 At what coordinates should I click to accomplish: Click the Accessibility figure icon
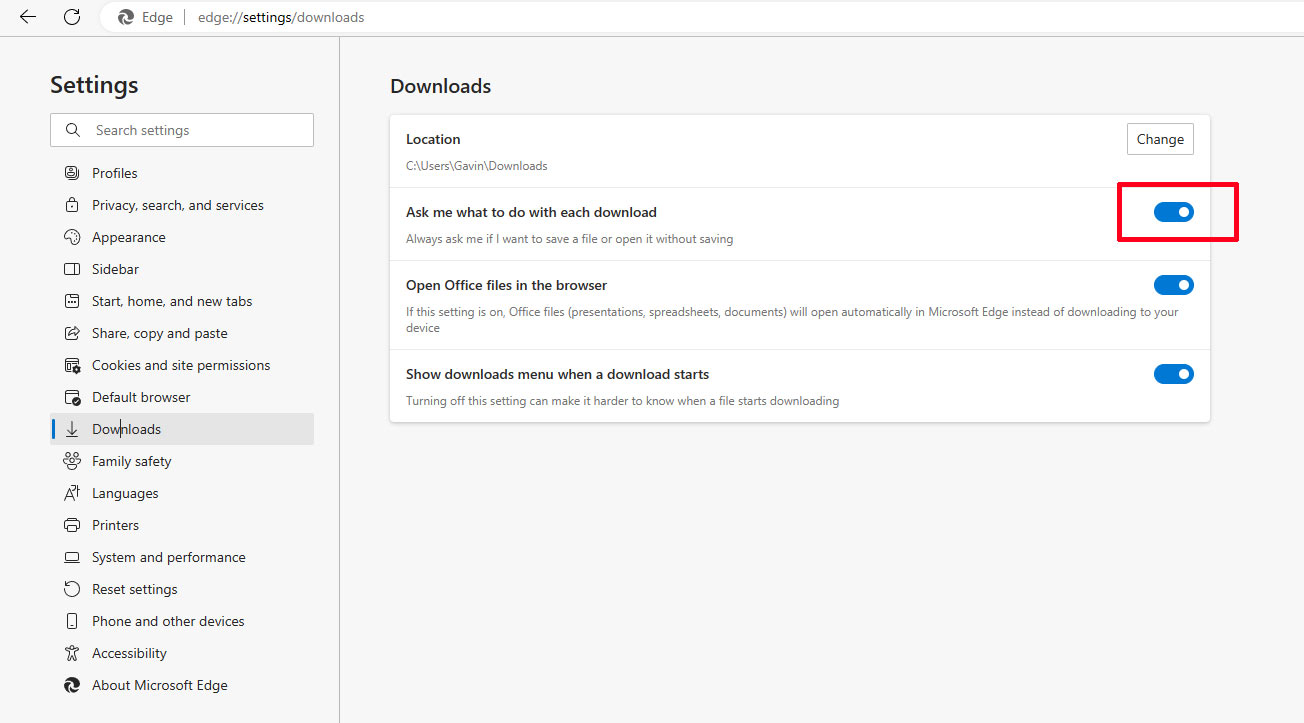[x=72, y=653]
